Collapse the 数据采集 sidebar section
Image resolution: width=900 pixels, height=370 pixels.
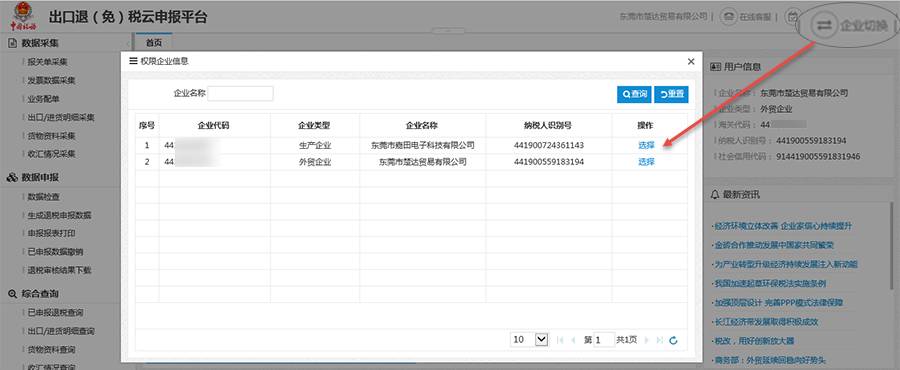[40, 43]
